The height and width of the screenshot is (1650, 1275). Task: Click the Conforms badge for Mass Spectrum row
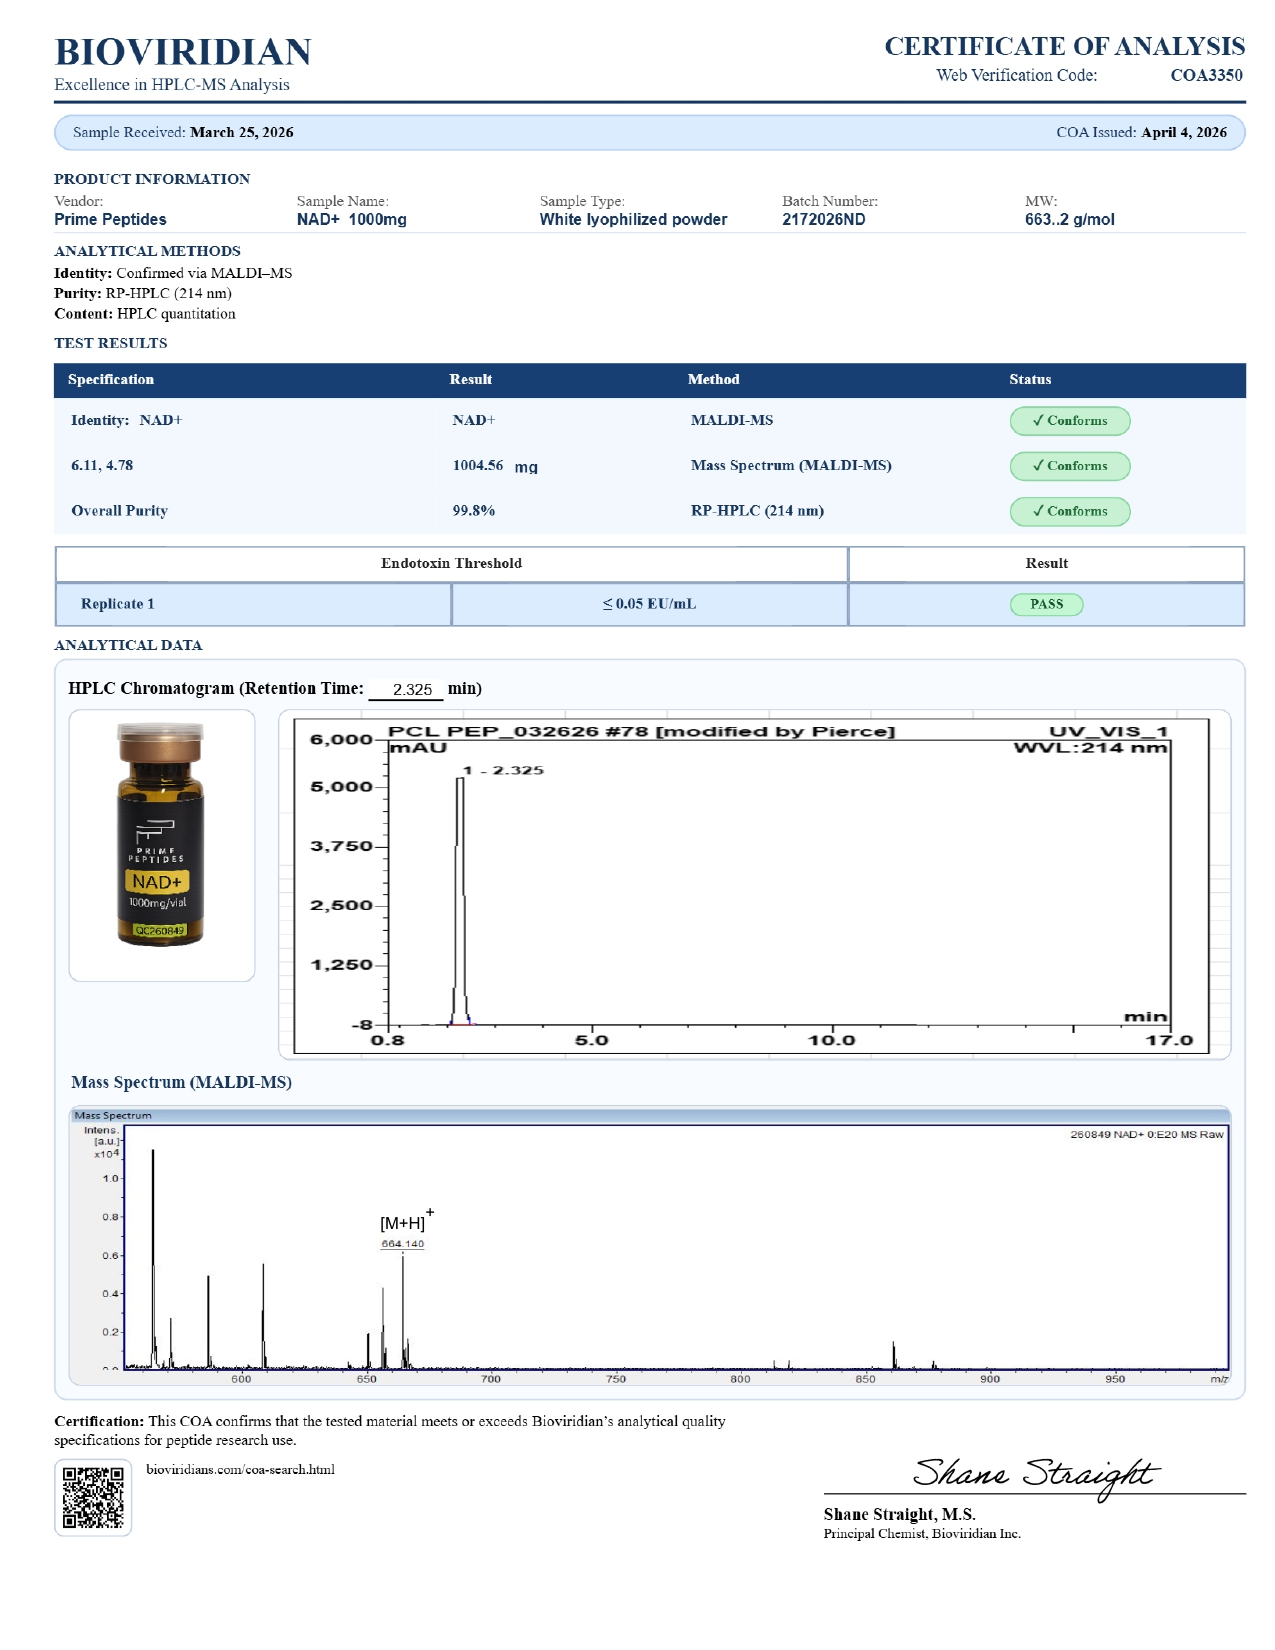pyautogui.click(x=1069, y=466)
